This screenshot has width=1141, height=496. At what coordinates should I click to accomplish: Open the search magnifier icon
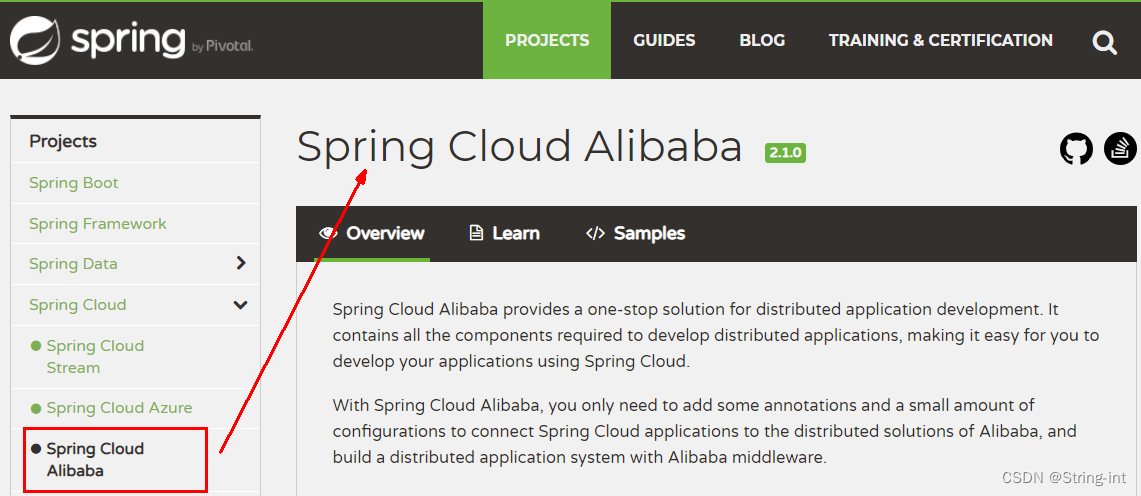pos(1104,42)
